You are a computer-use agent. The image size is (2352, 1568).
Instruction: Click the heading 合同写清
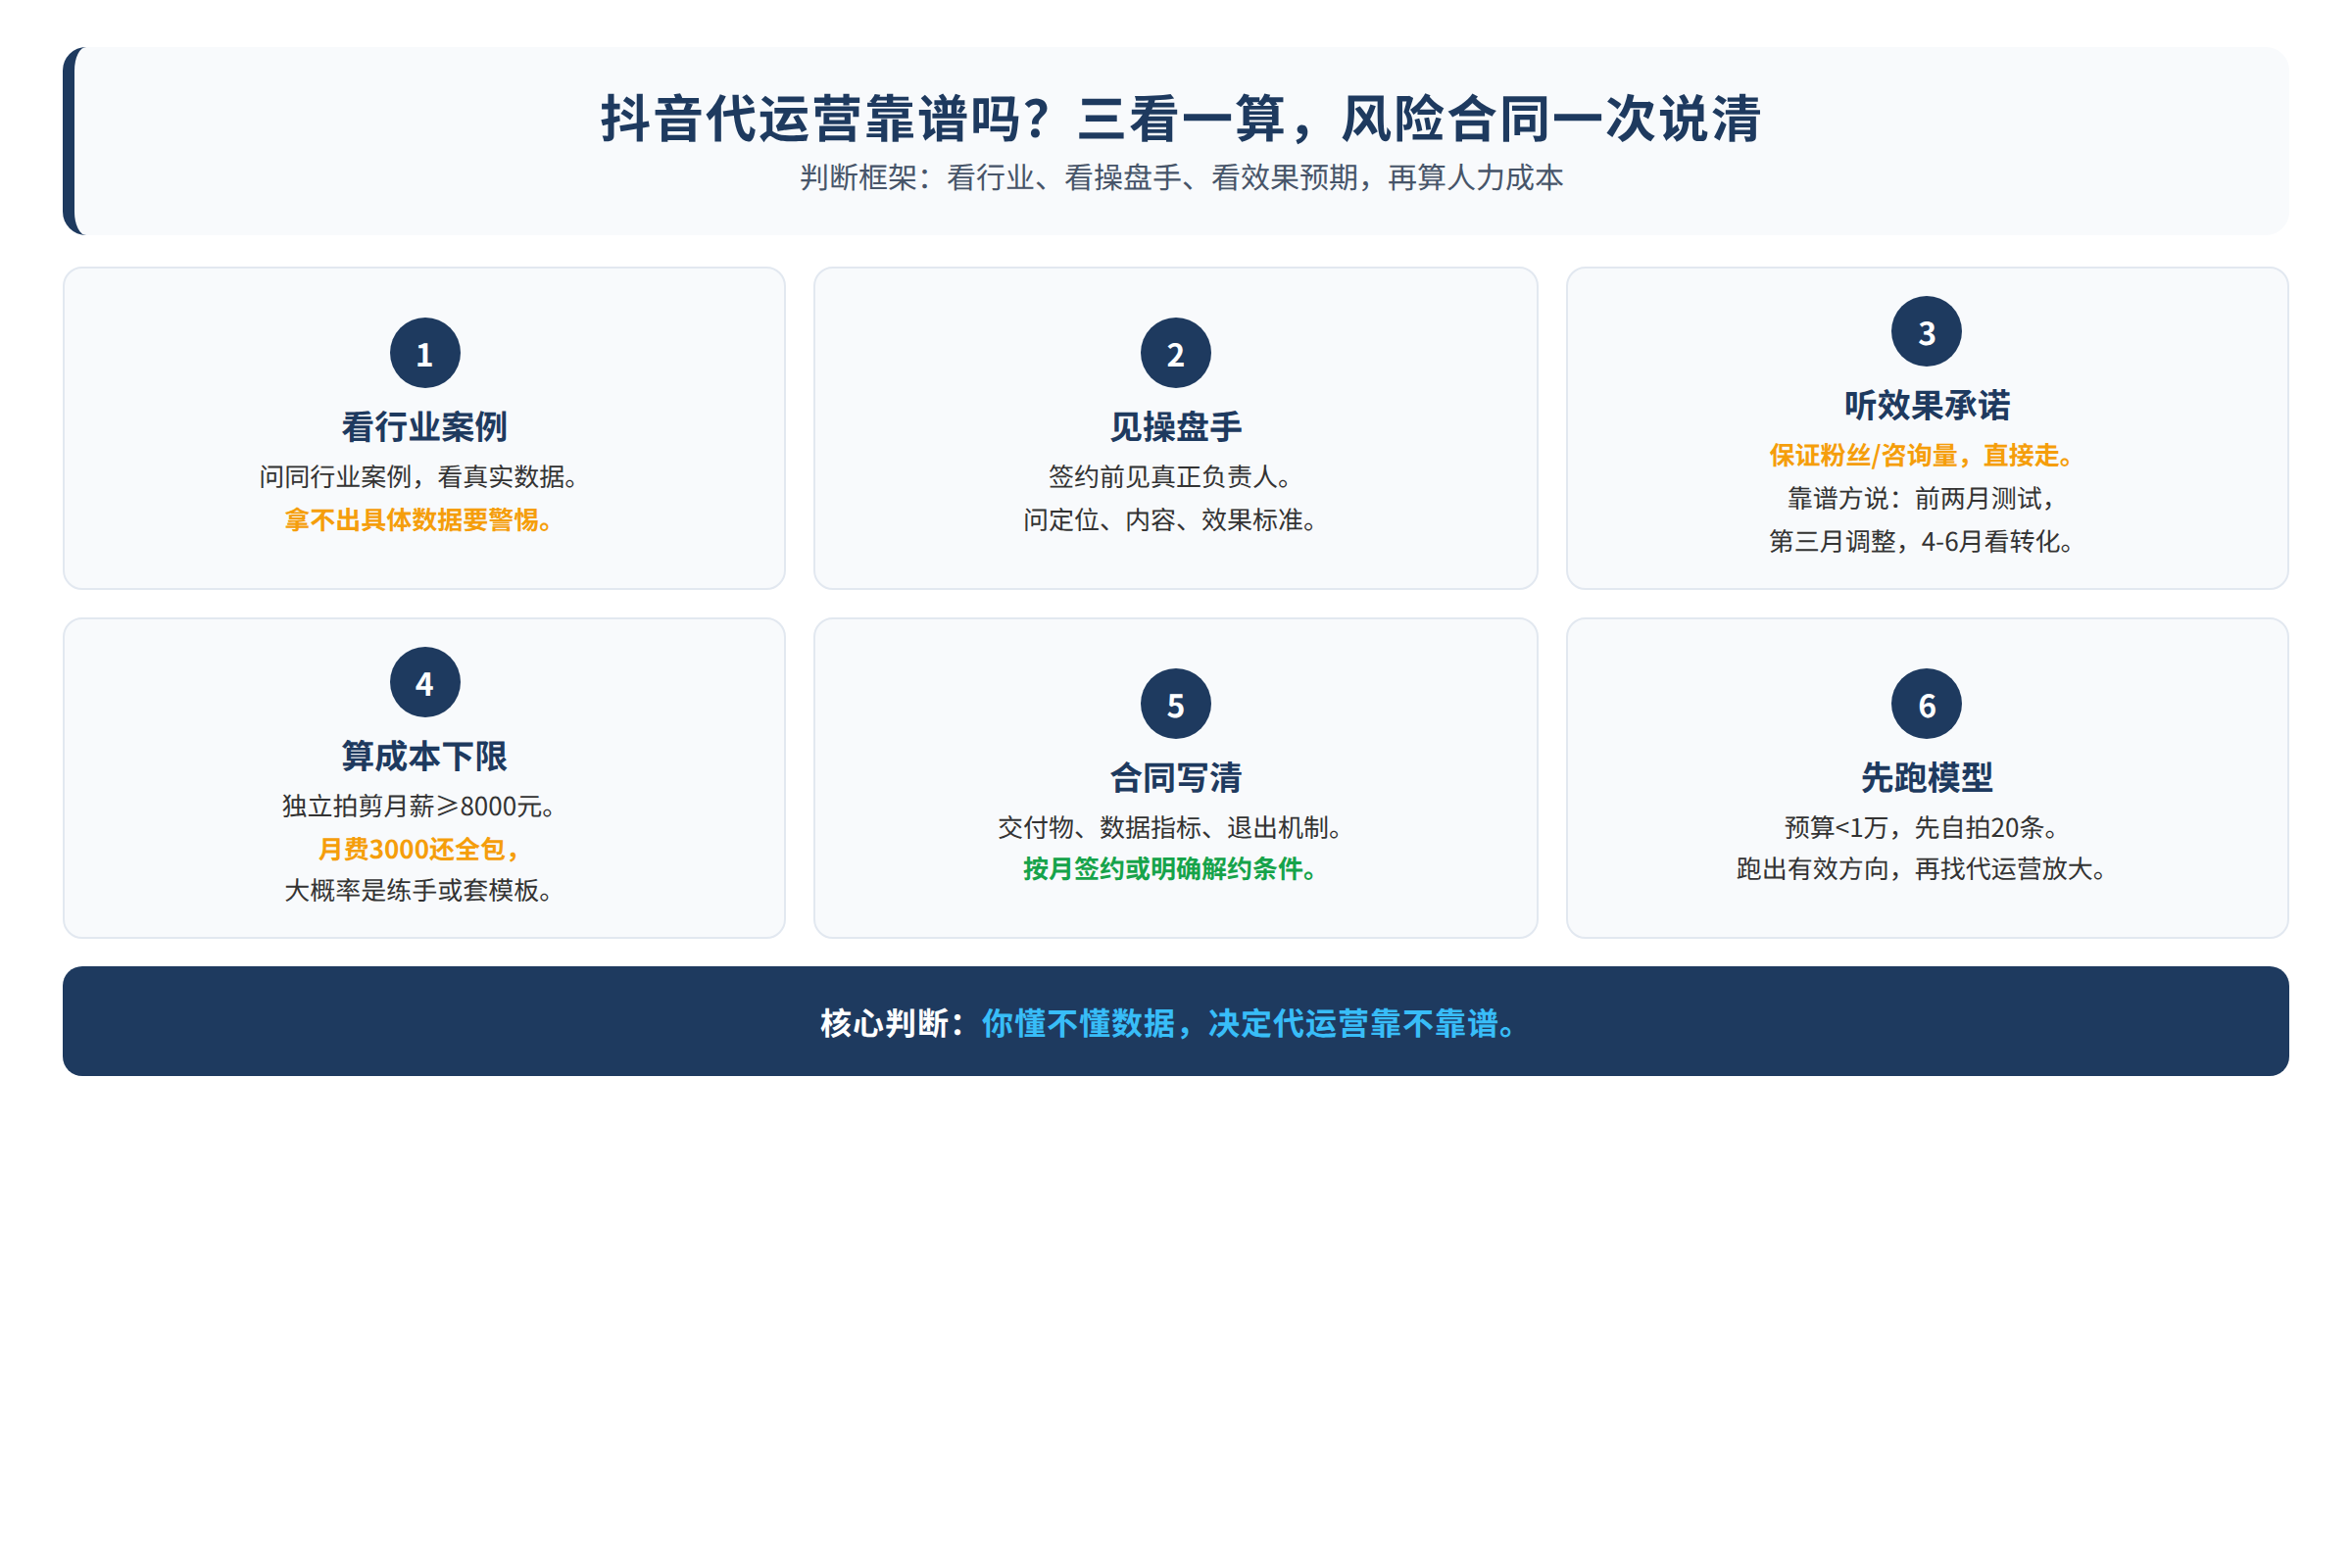point(1176,778)
